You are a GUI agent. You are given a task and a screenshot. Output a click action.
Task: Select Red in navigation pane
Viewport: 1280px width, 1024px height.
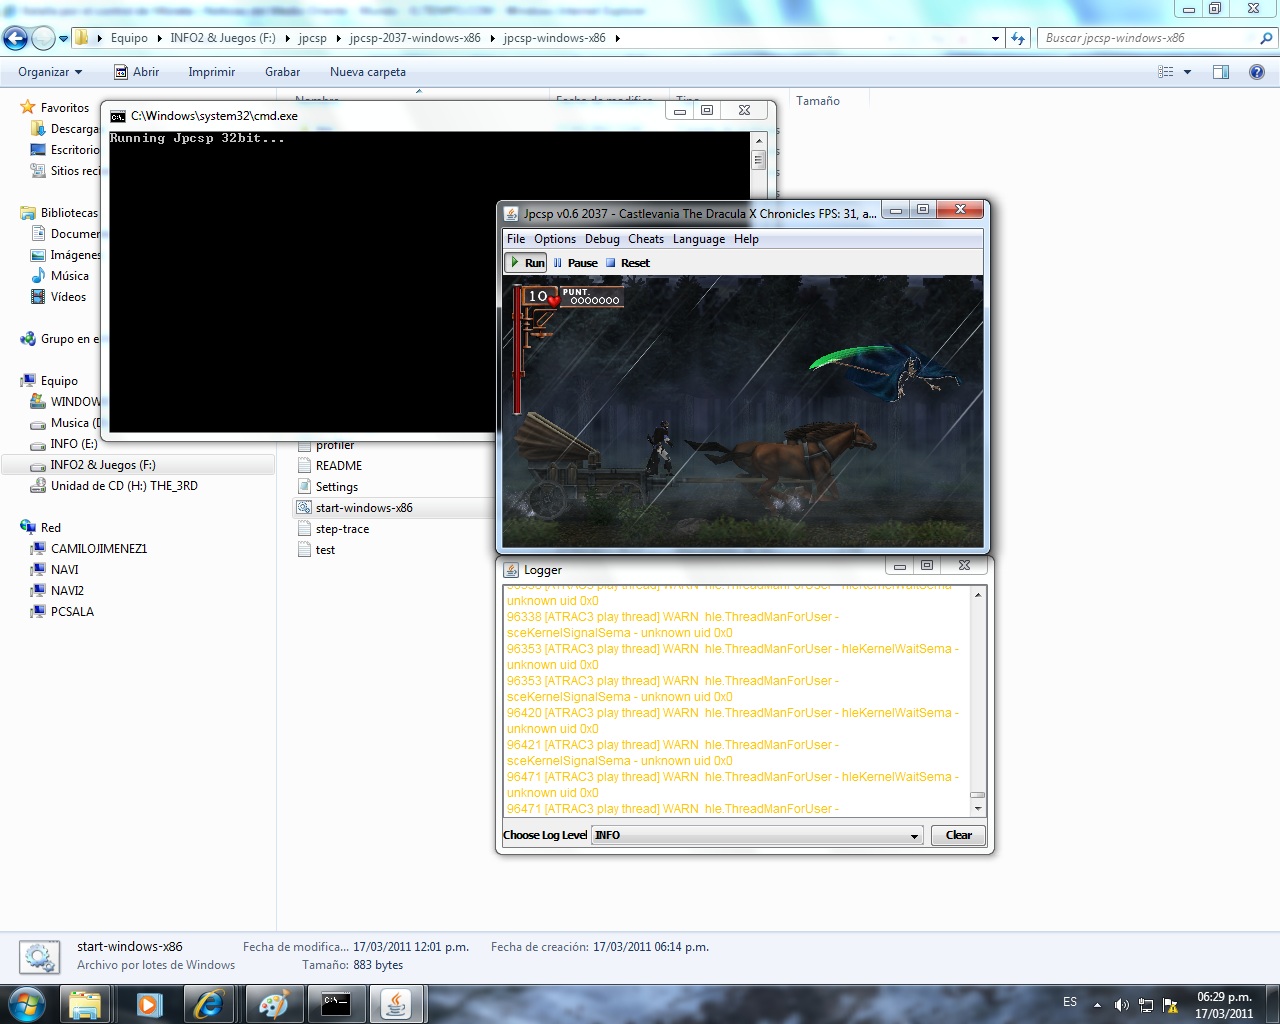point(51,528)
